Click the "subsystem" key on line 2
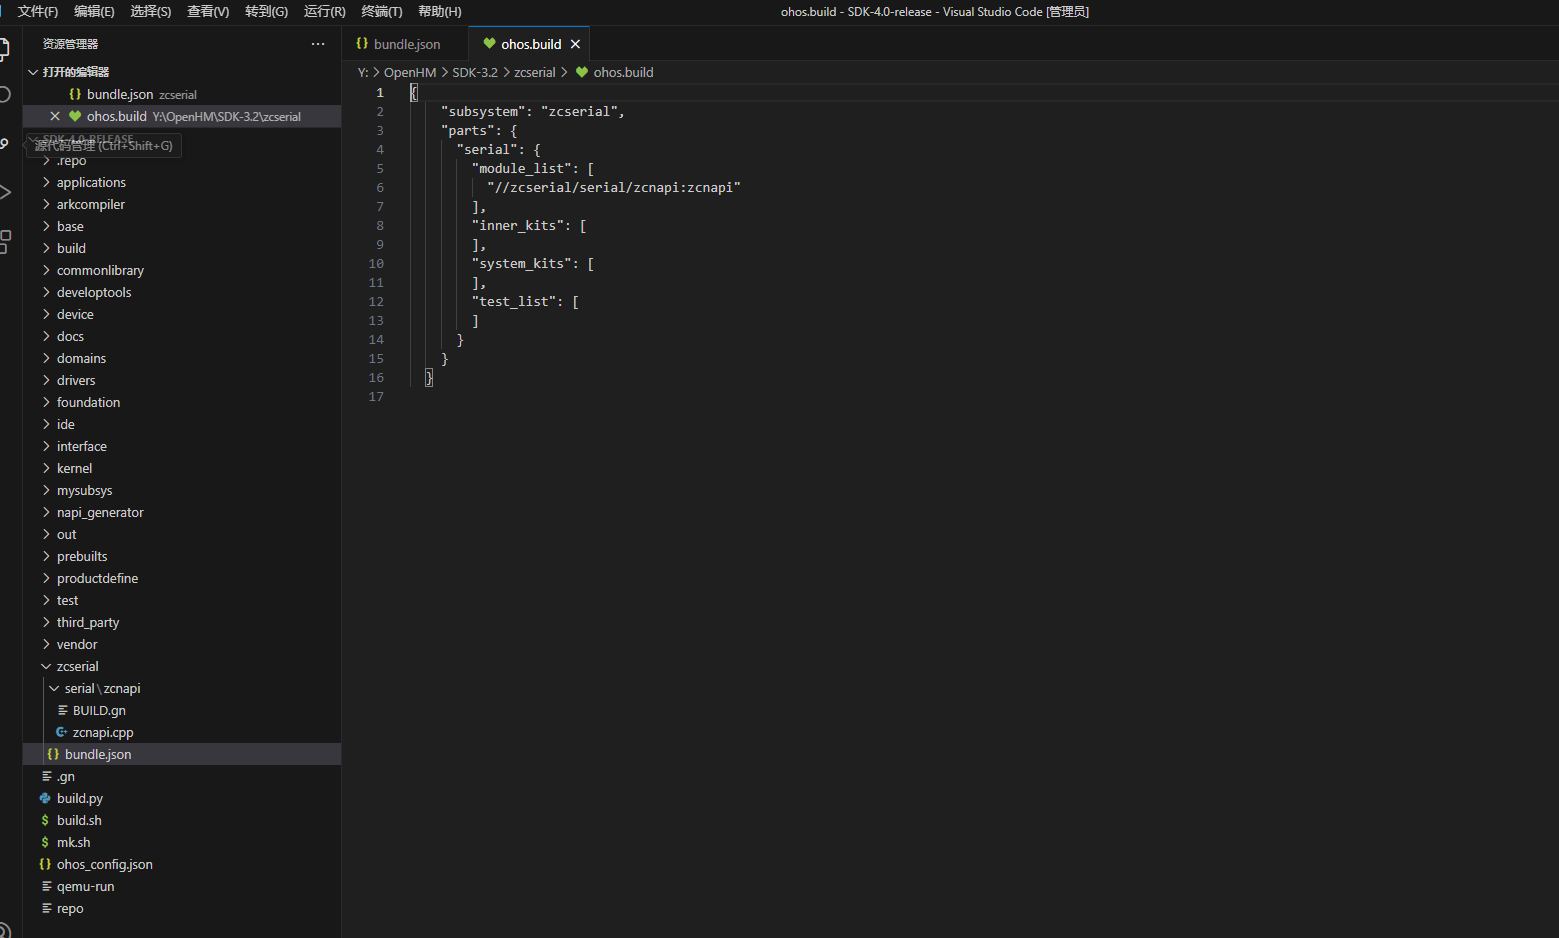The width and height of the screenshot is (1559, 938). pyautogui.click(x=483, y=111)
